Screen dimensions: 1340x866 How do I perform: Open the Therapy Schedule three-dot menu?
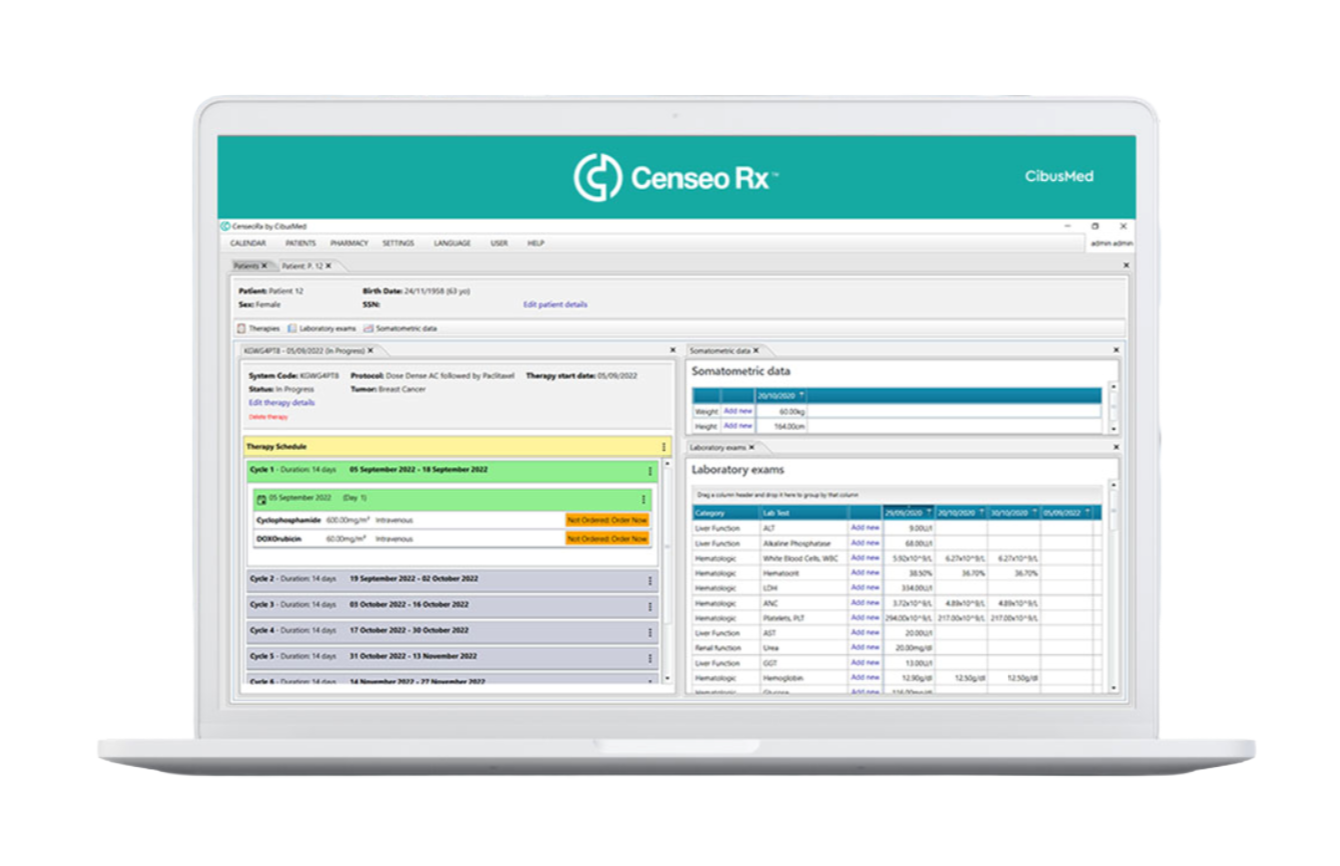(663, 447)
